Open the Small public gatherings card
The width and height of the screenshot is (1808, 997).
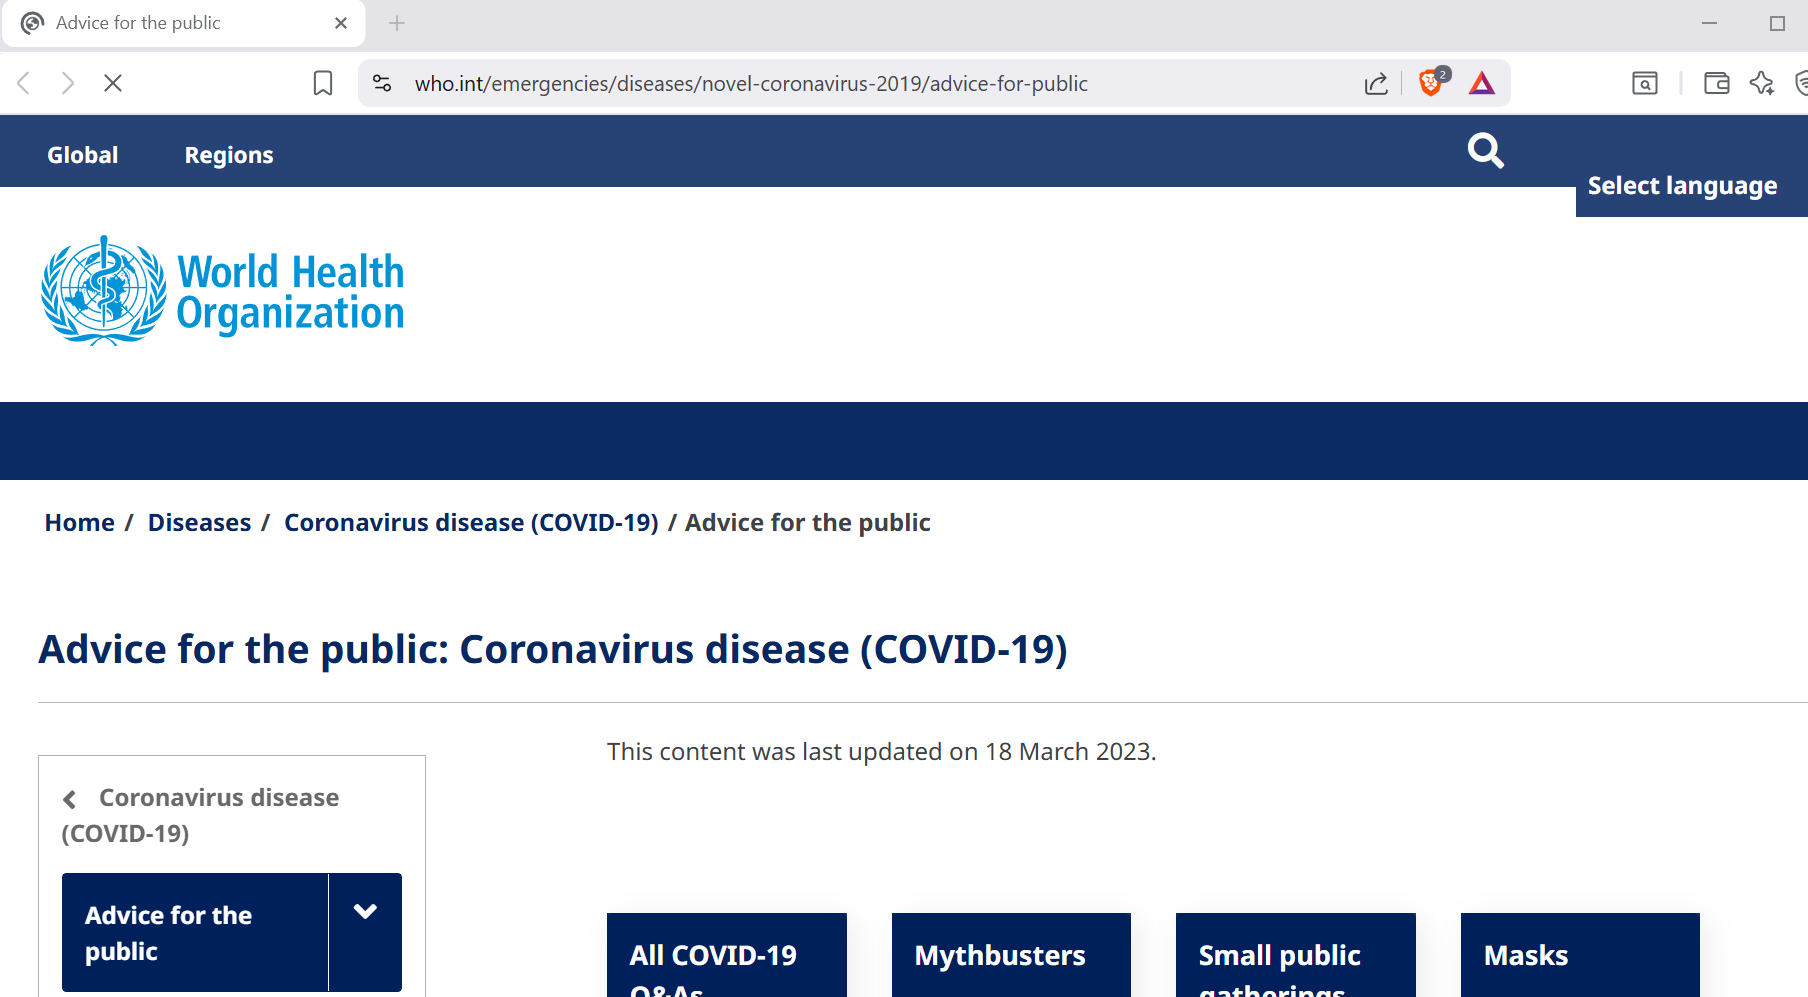pos(1296,955)
